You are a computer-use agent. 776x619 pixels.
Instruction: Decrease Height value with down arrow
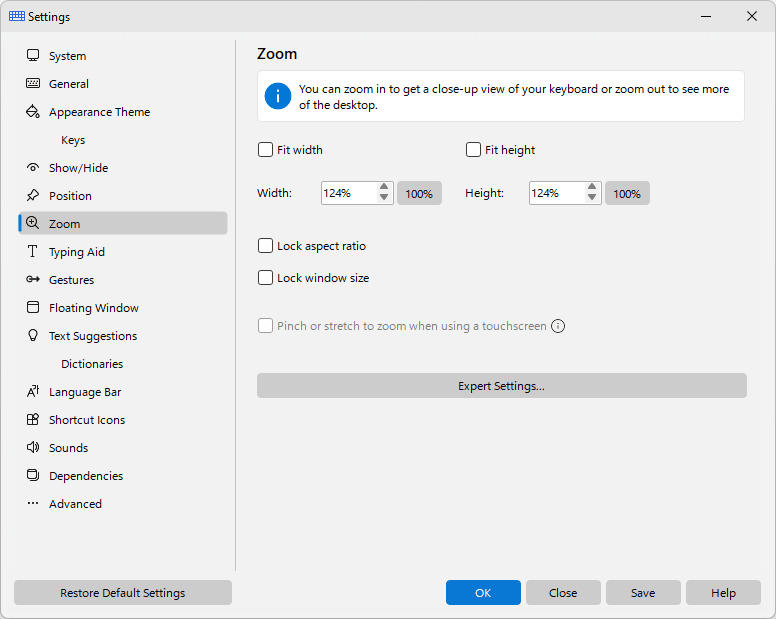pyautogui.click(x=592, y=197)
